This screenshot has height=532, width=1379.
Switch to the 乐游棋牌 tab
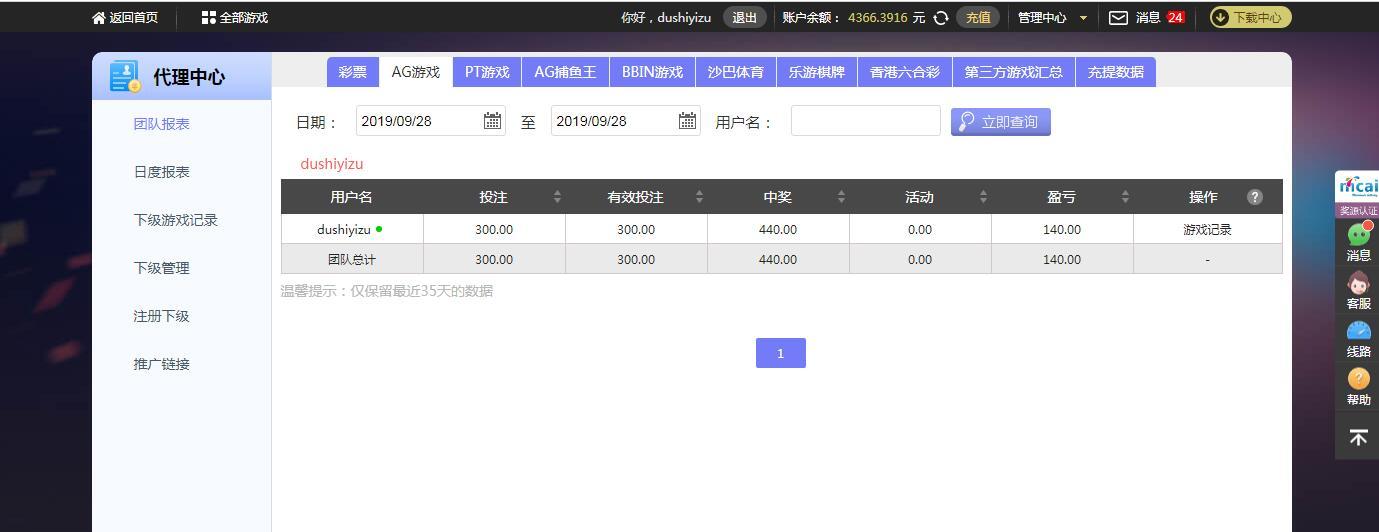[817, 72]
